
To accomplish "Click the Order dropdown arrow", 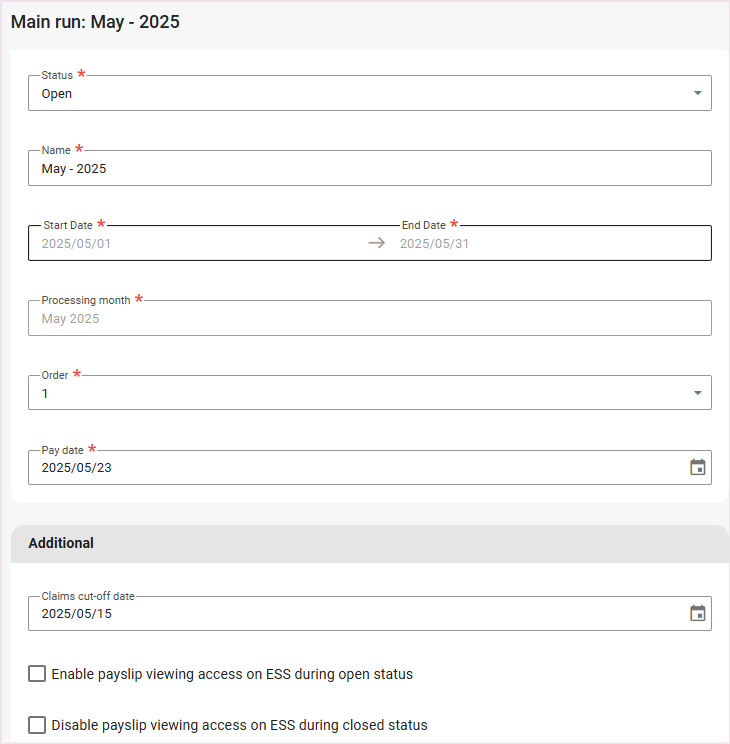I will click(697, 393).
